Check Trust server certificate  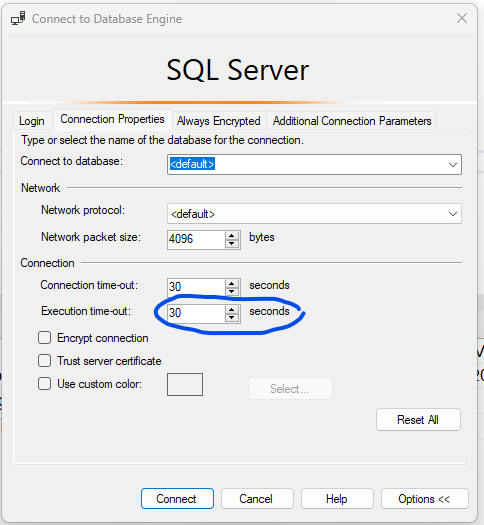pyautogui.click(x=45, y=361)
